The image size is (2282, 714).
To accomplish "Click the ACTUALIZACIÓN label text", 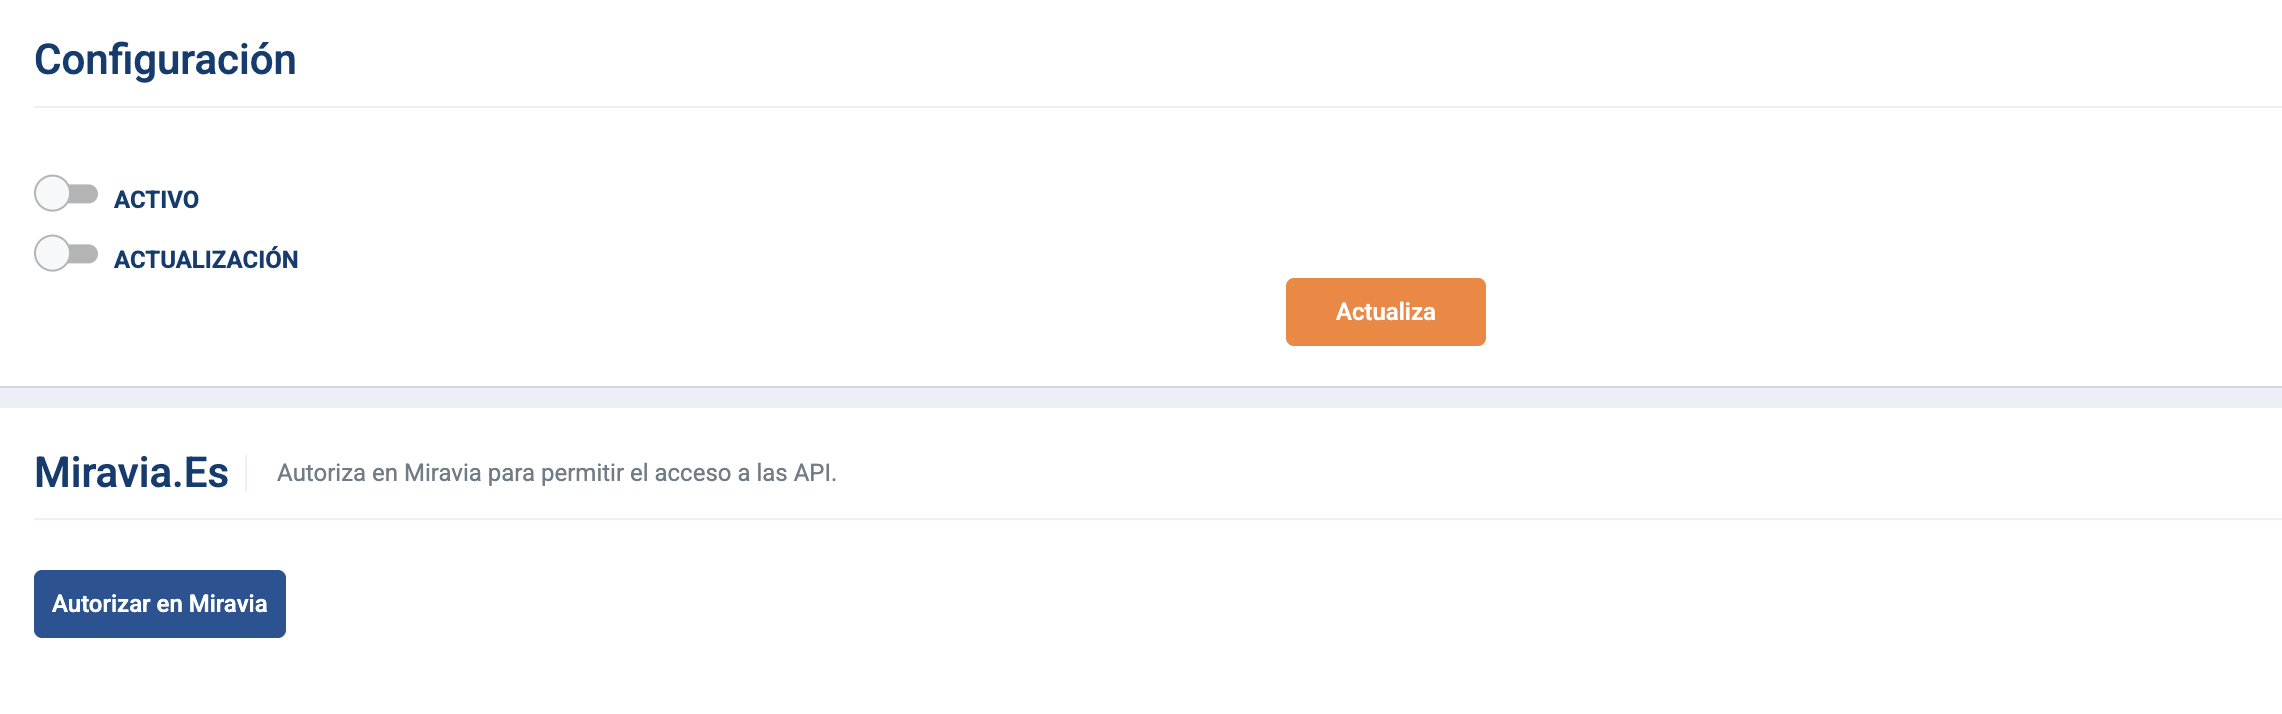I will pos(206,260).
